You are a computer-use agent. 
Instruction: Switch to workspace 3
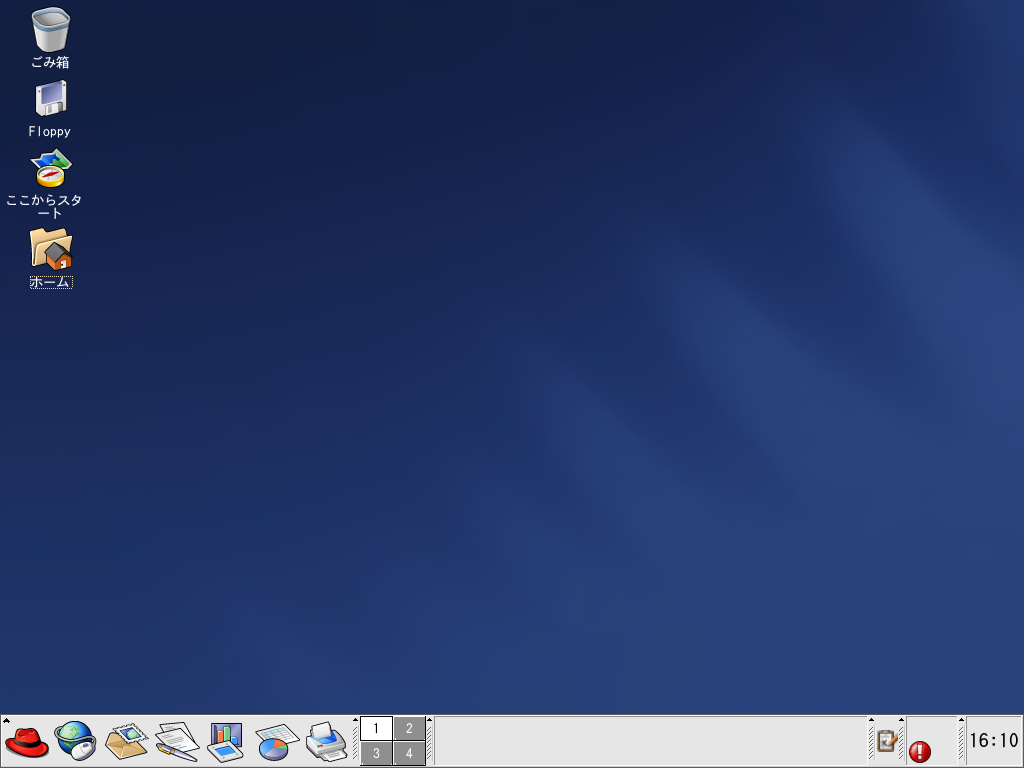376,753
